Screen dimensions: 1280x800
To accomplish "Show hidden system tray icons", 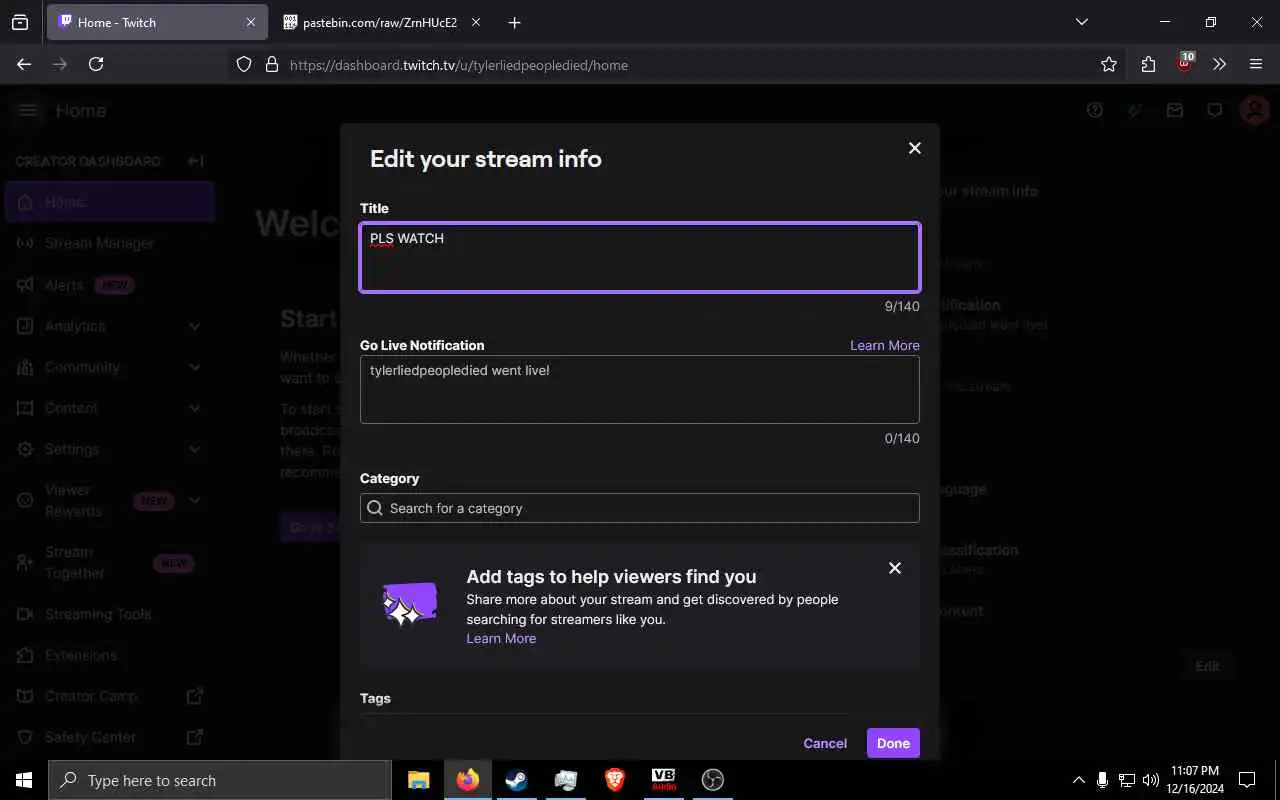I will pyautogui.click(x=1078, y=780).
